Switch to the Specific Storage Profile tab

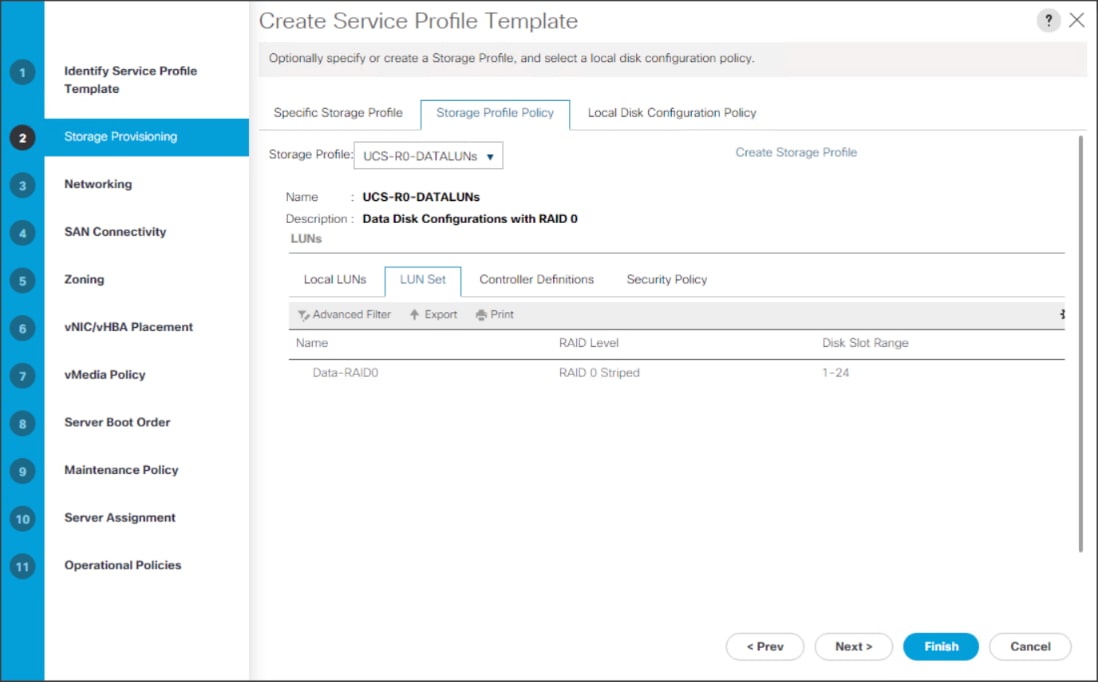tap(340, 113)
